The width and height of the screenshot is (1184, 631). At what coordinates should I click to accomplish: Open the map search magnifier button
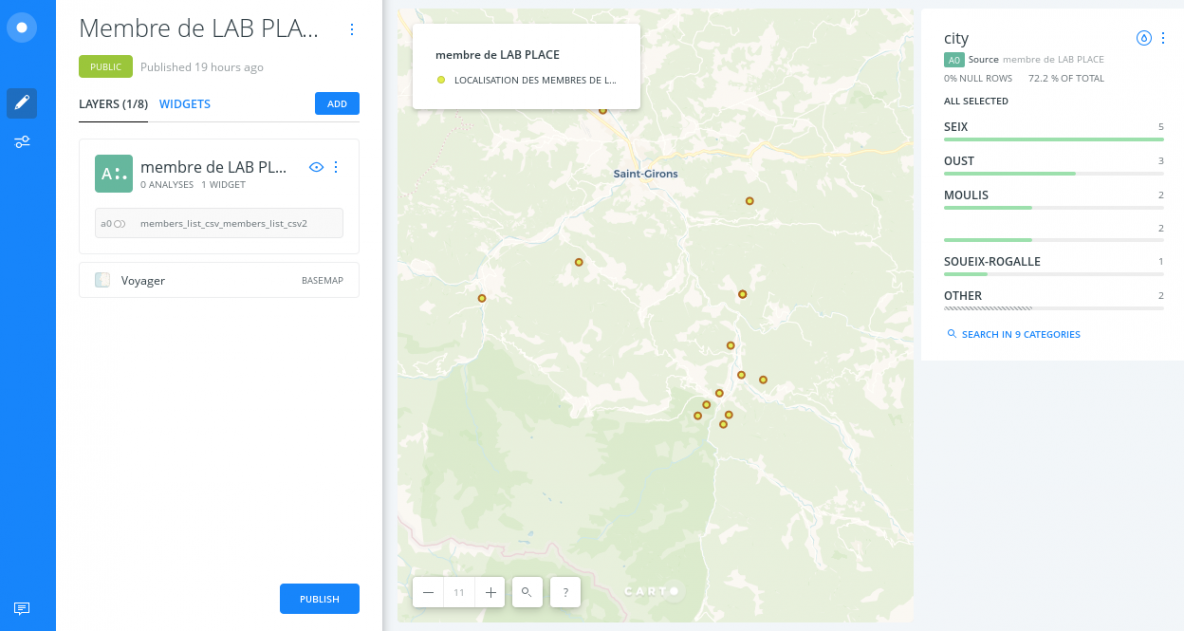[x=527, y=593]
